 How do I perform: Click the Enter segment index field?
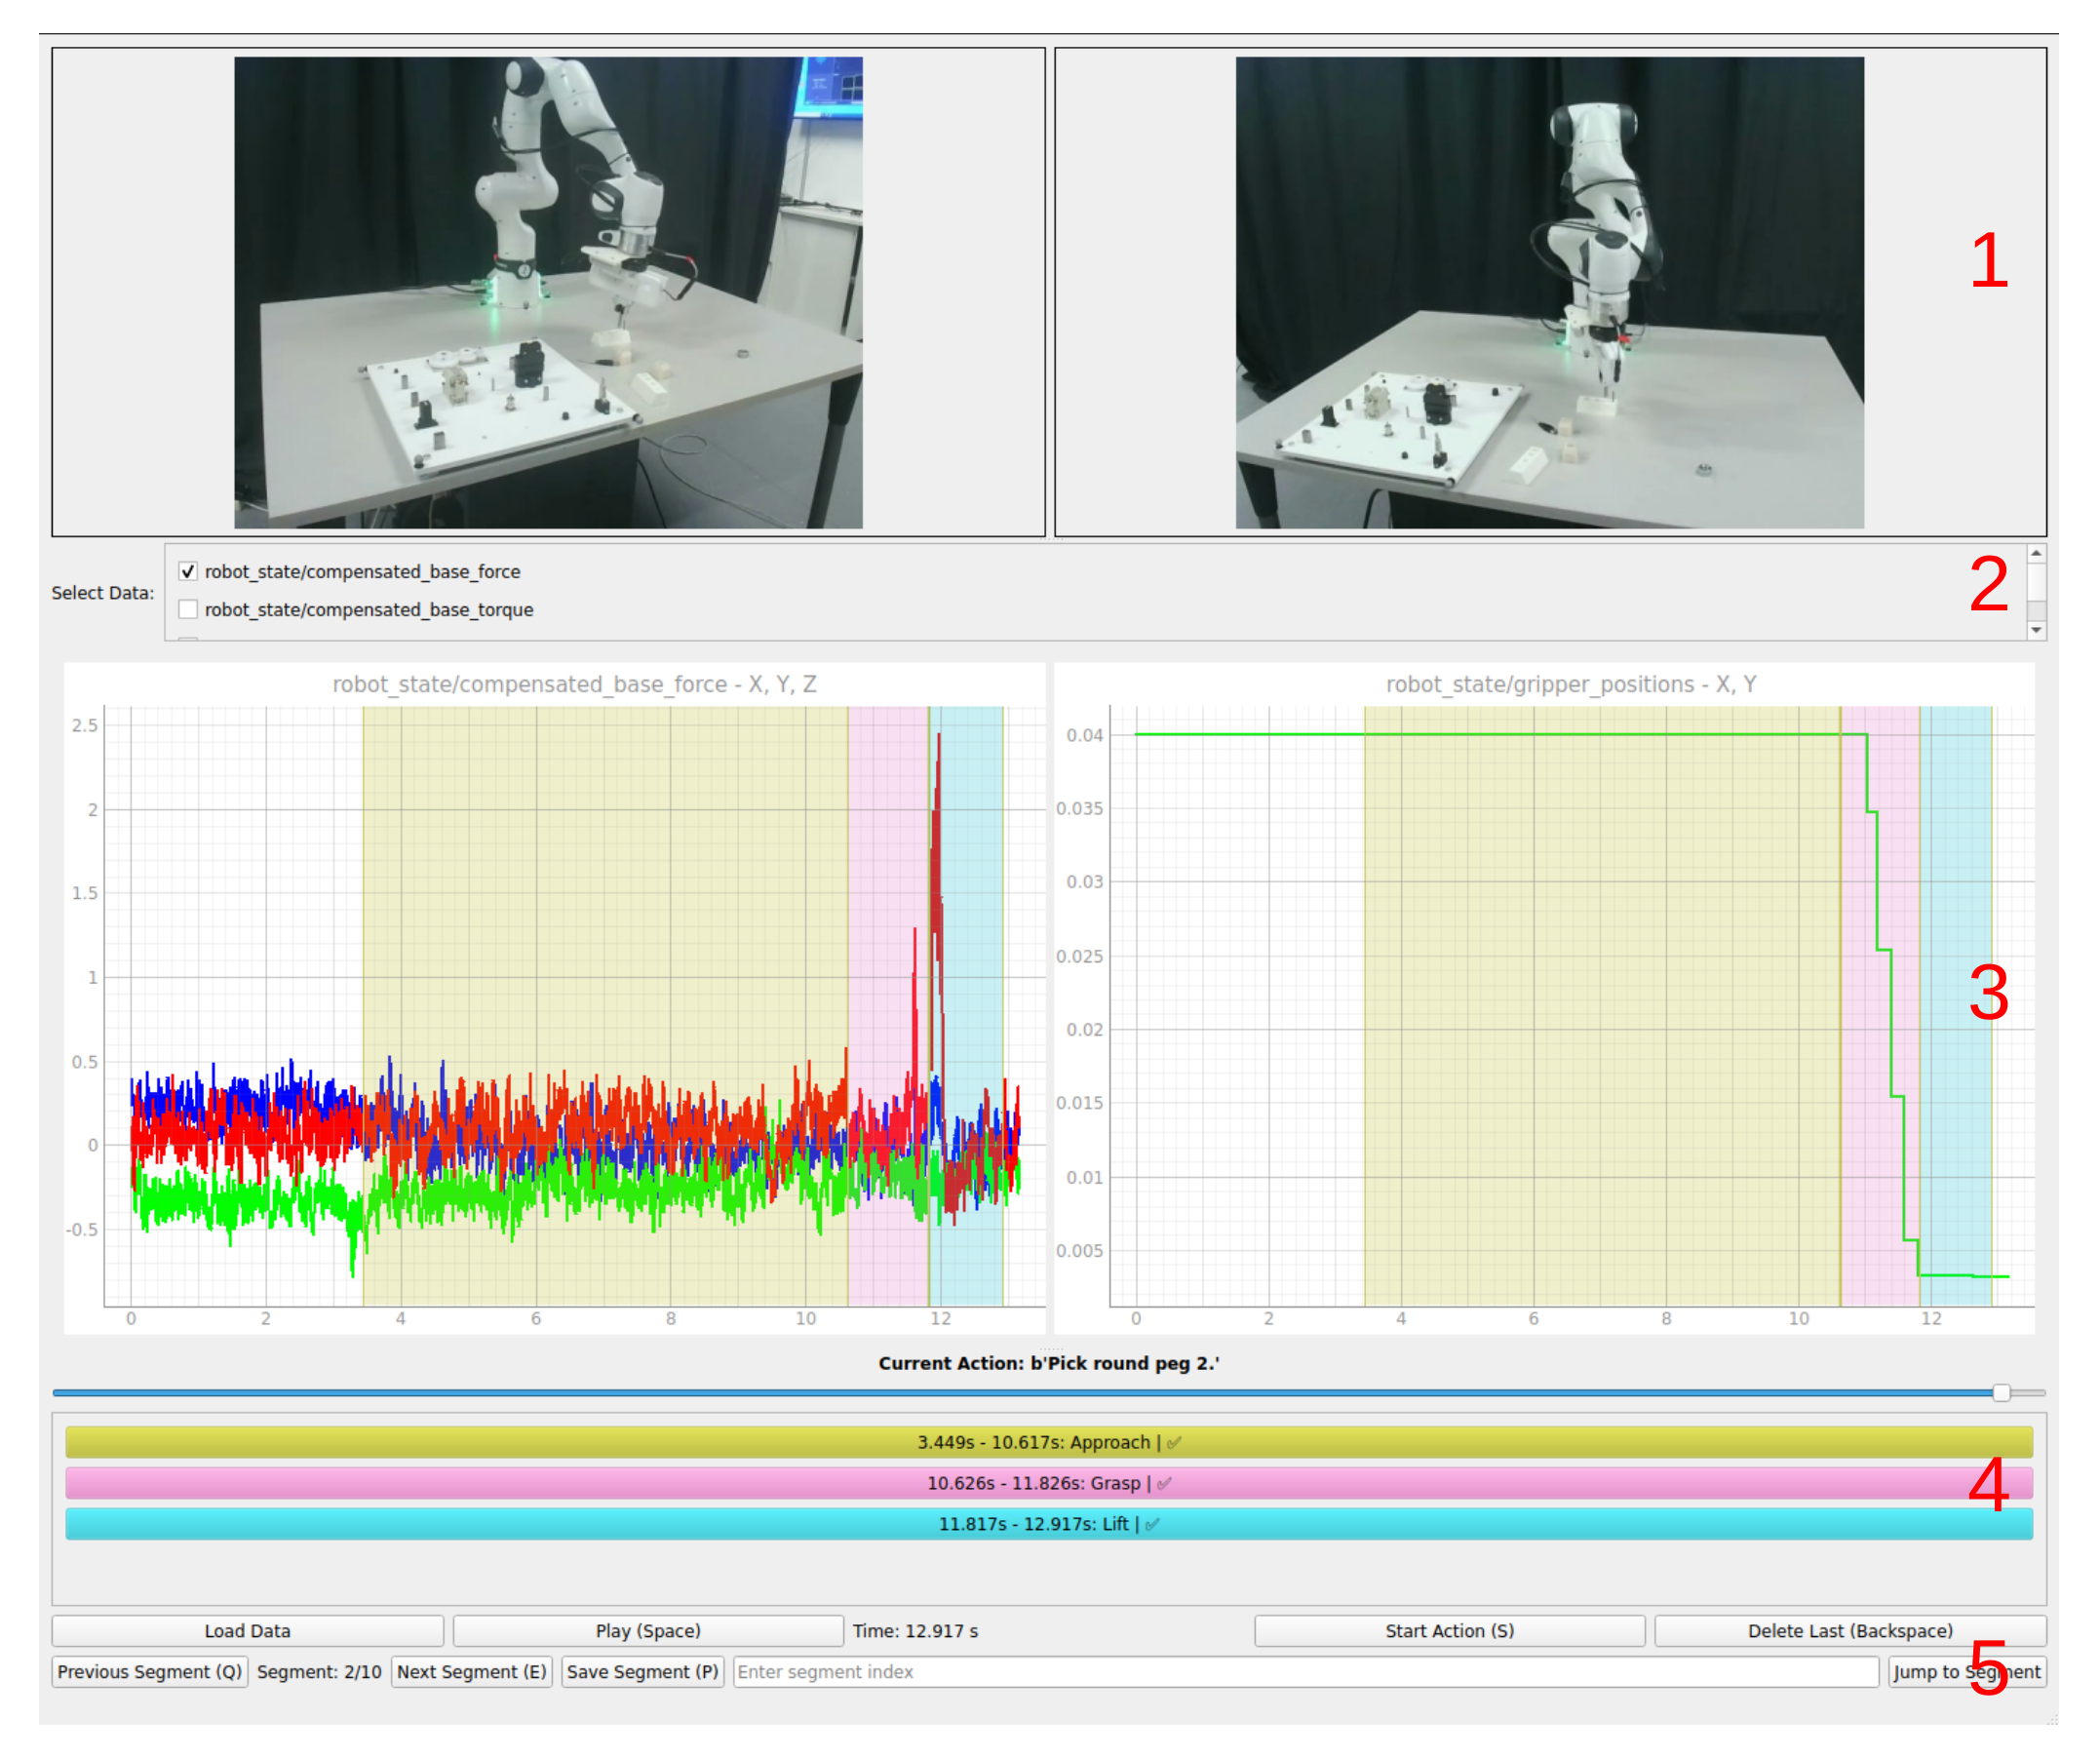[x=1305, y=1672]
